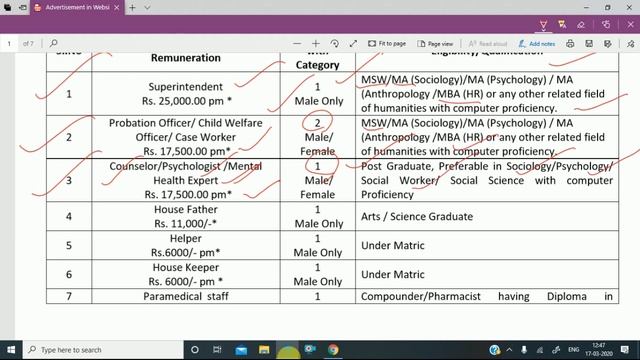Open a new browser tab
Screen dimensions: 640x360
click(132, 7)
